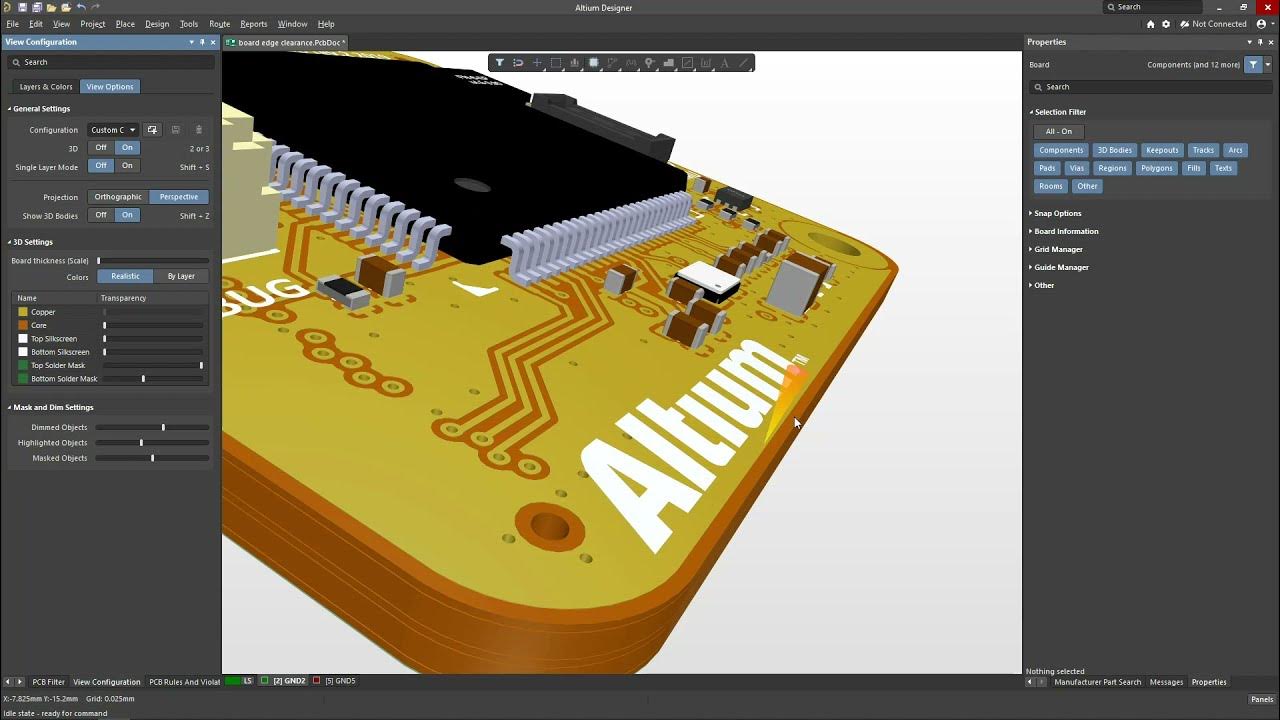
Task: Click the Properties filter funnel button
Action: (1253, 64)
